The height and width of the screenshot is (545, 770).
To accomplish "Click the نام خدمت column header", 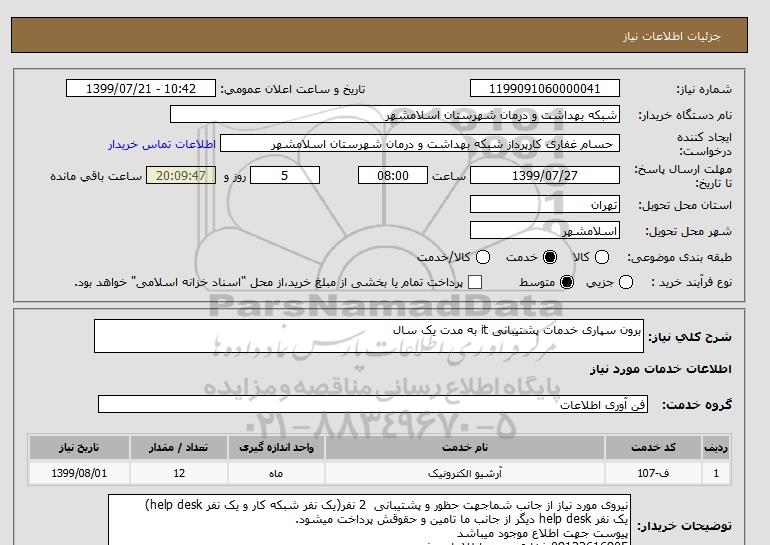I will (465, 447).
